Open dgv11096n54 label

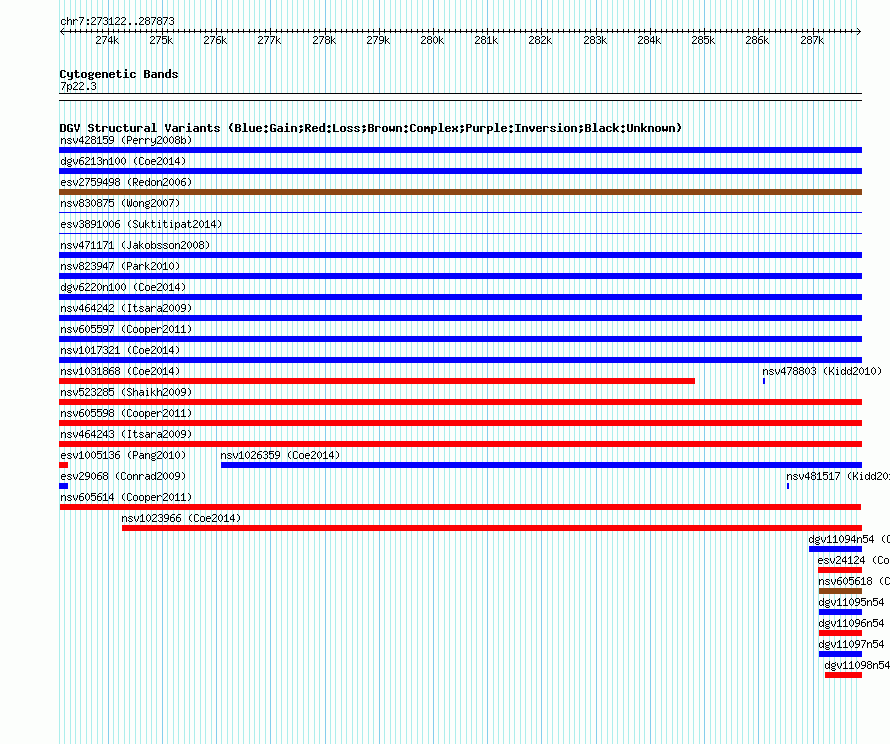pyautogui.click(x=851, y=623)
